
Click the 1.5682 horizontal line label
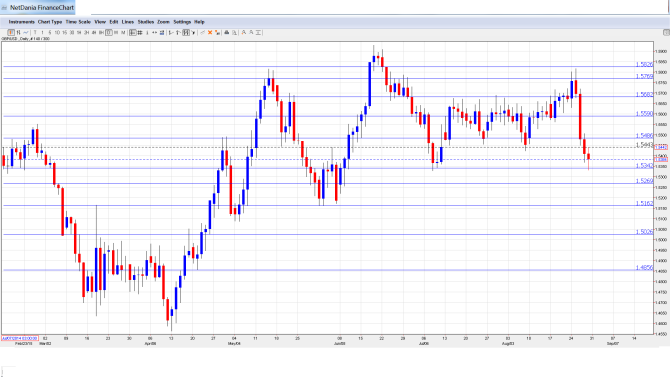pyautogui.click(x=644, y=94)
